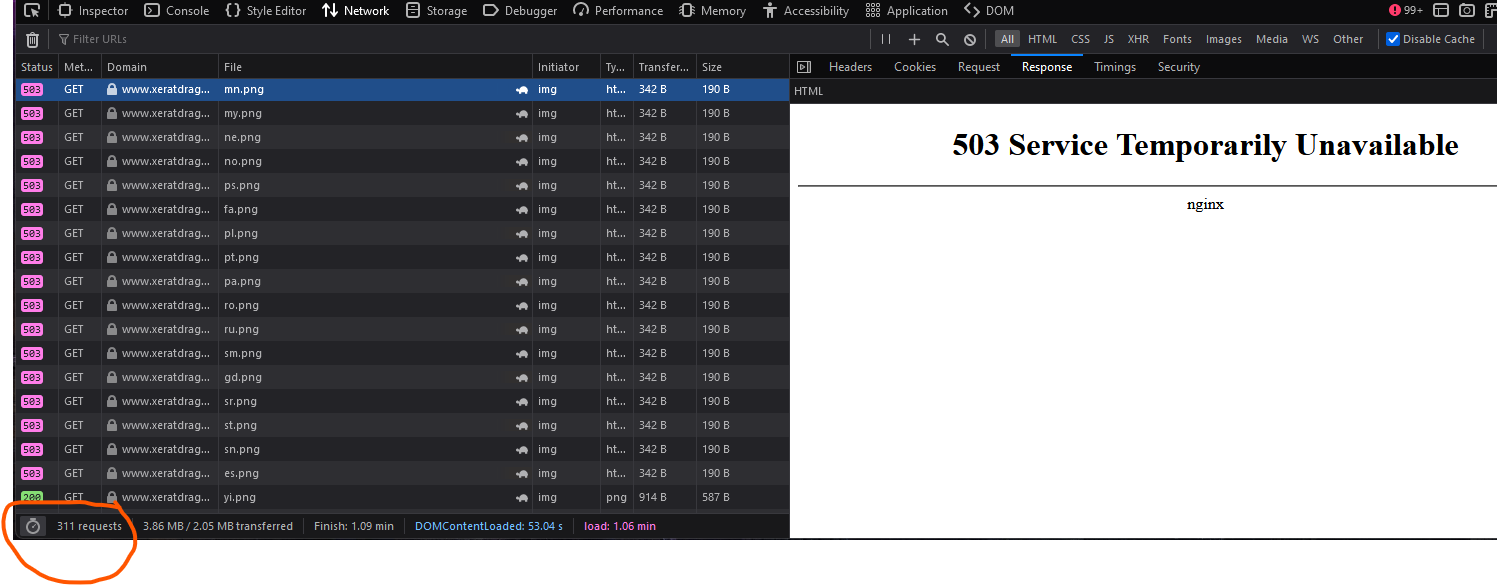Show the request Cookies tab

coord(915,67)
